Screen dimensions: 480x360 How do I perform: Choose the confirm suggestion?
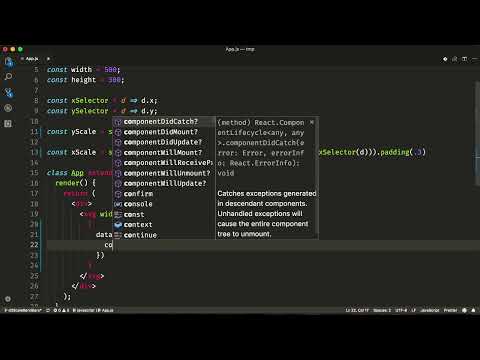[164, 194]
